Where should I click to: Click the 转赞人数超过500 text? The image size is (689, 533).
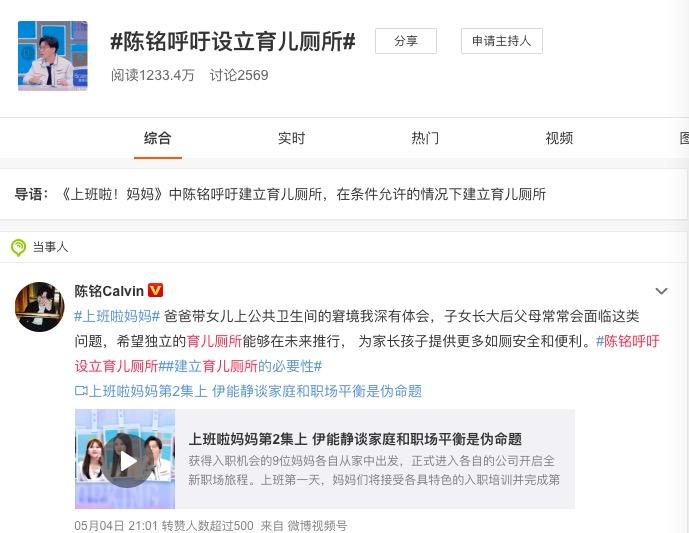(x=208, y=526)
